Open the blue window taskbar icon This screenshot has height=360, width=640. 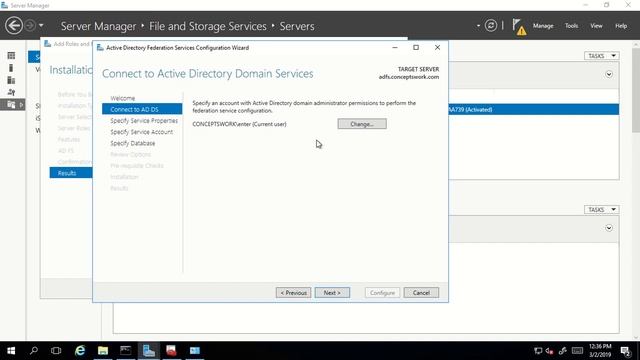(x=195, y=351)
